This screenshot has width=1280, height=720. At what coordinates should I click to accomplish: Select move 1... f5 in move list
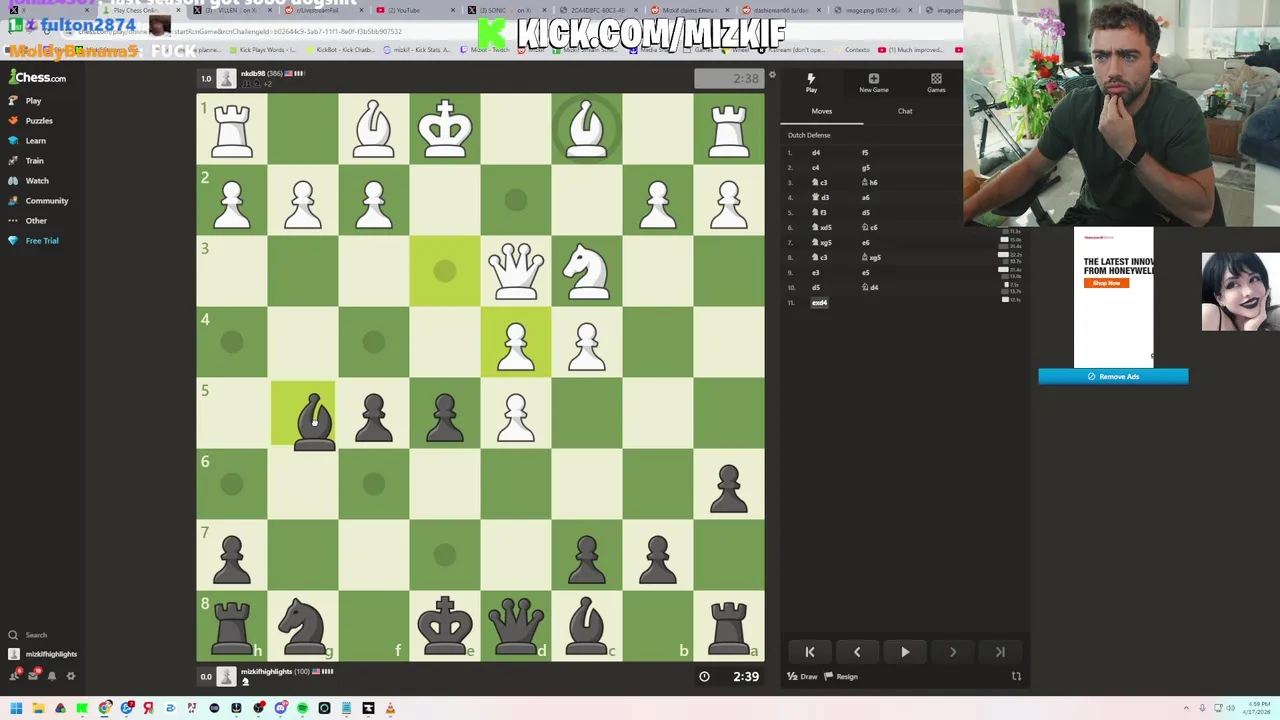click(x=866, y=153)
